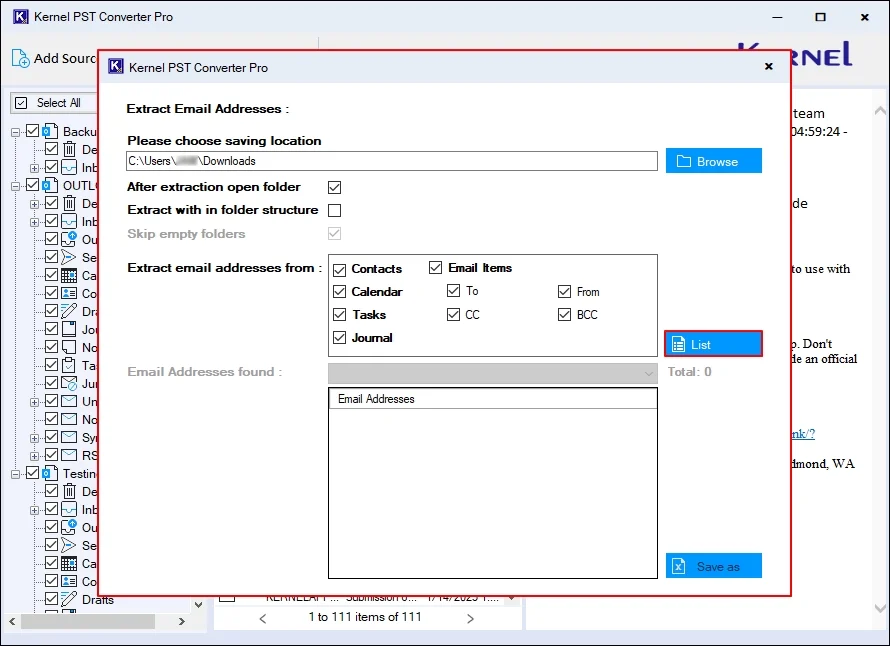Click the Add Source icon

(21, 58)
